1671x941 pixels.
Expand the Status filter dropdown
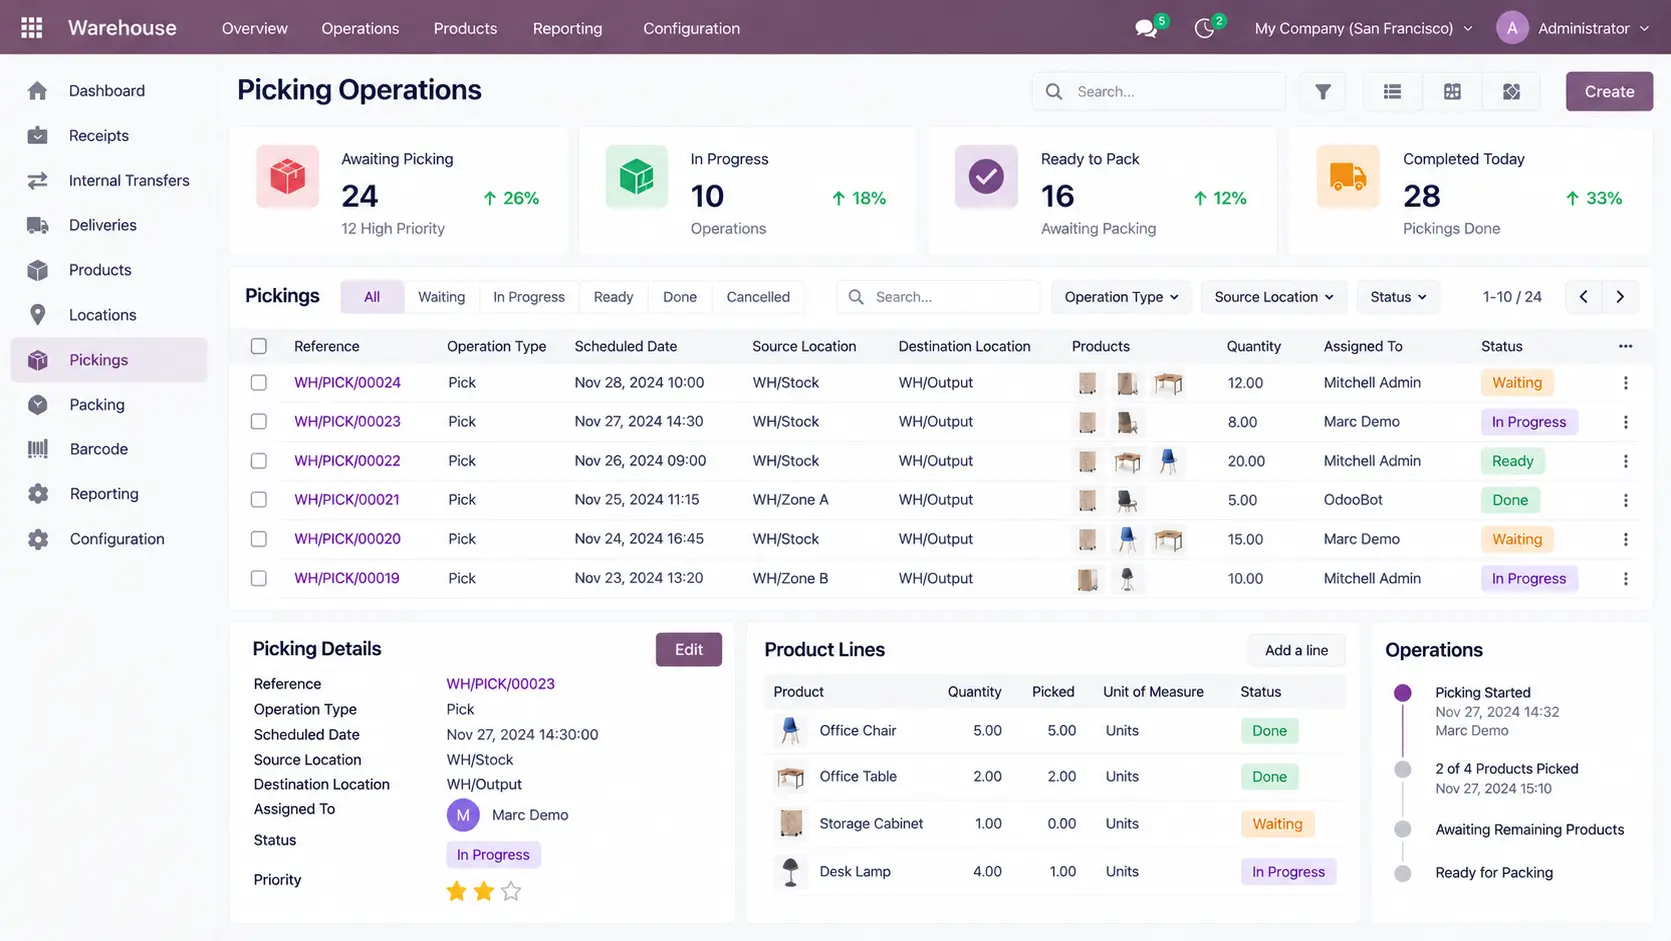1398,297
